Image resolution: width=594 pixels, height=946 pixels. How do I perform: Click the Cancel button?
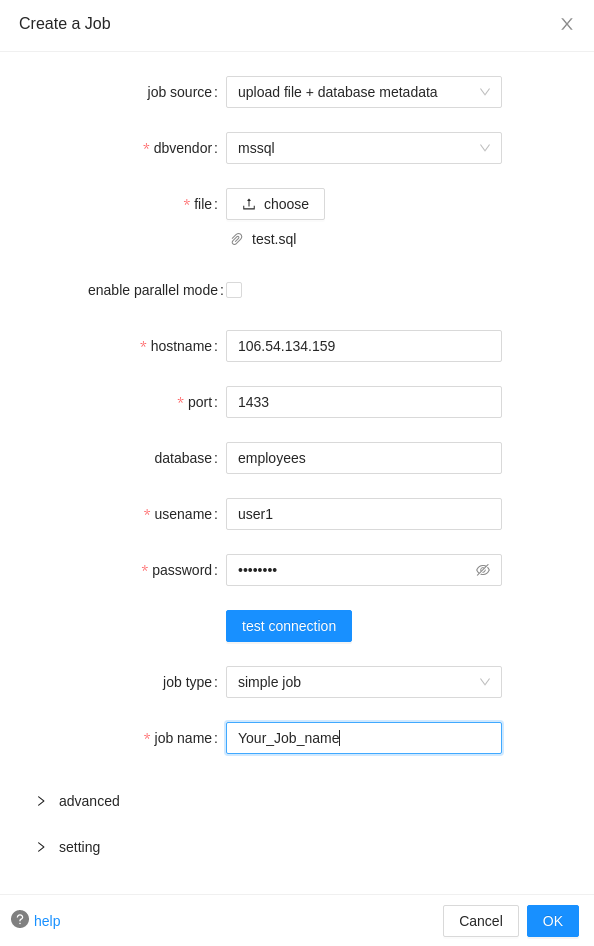pos(481,921)
